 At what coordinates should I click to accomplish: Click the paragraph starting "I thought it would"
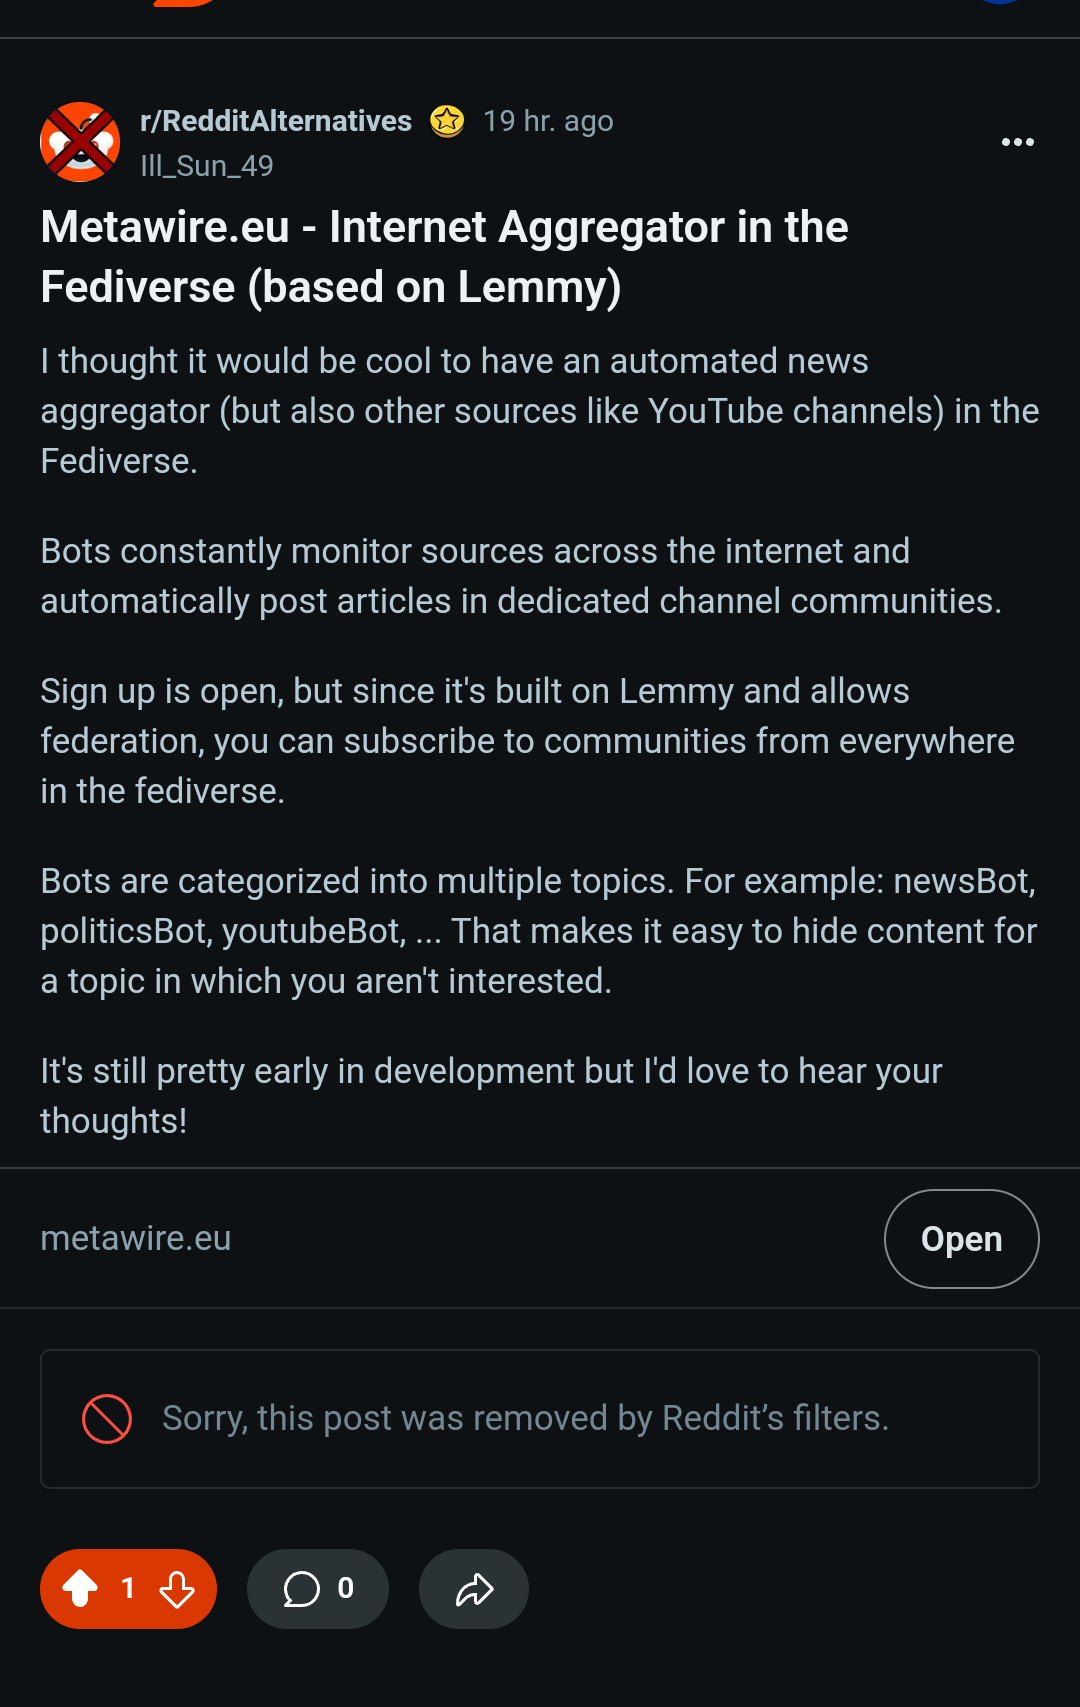[x=540, y=411]
